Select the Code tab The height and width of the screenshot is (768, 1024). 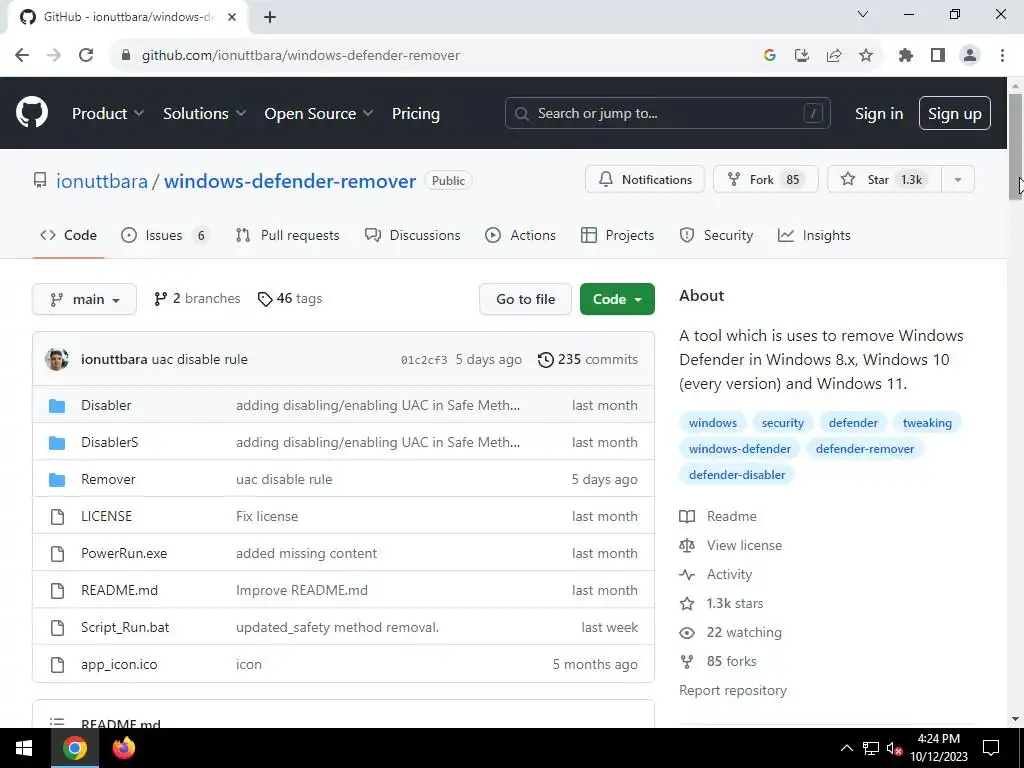coord(69,235)
